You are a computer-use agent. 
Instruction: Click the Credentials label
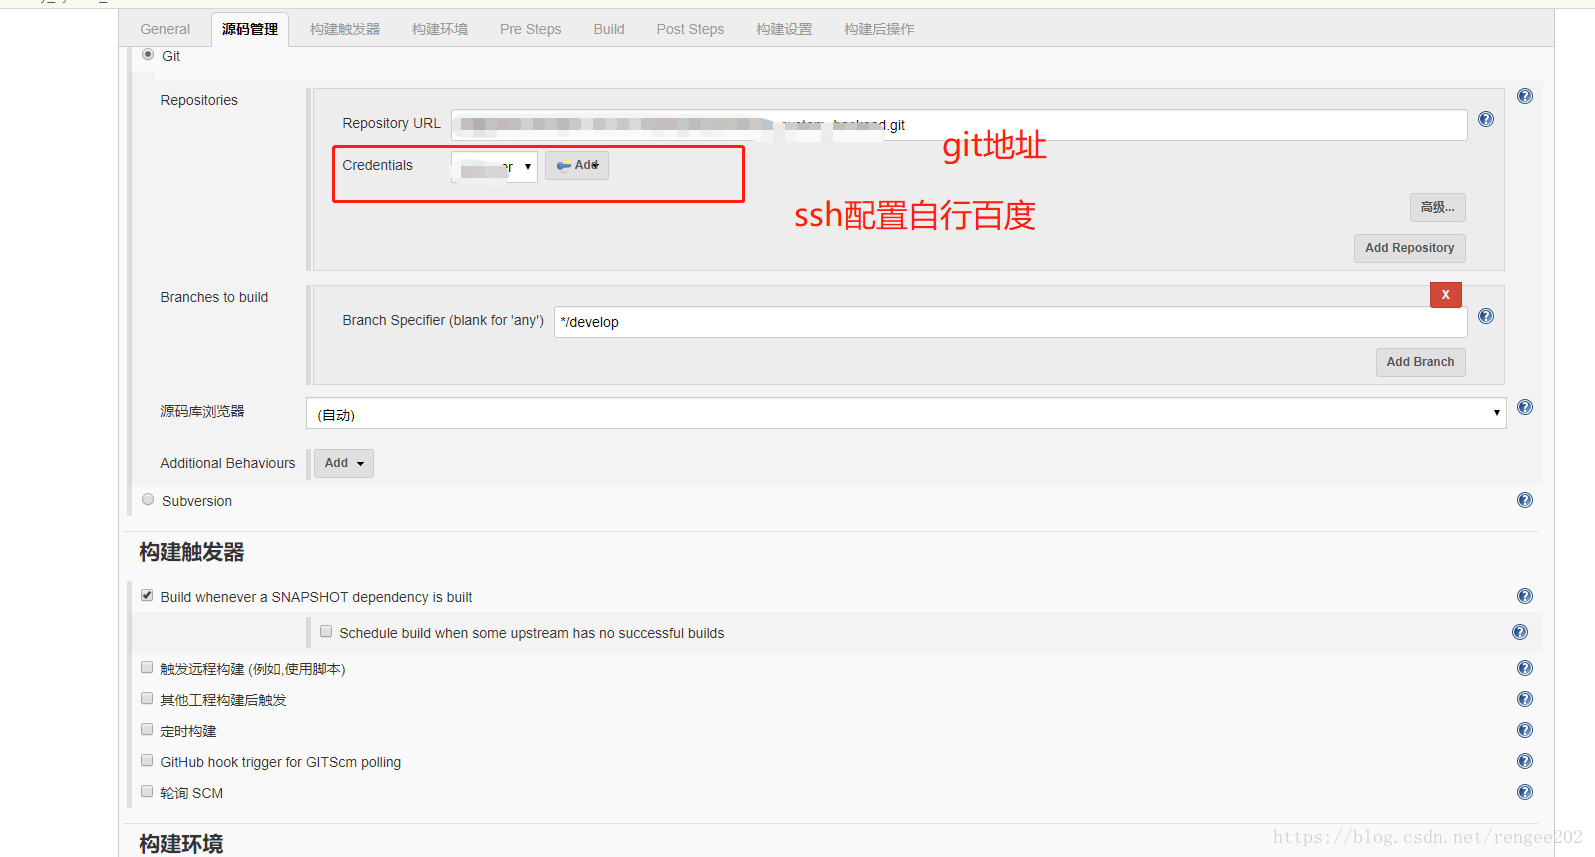377,165
